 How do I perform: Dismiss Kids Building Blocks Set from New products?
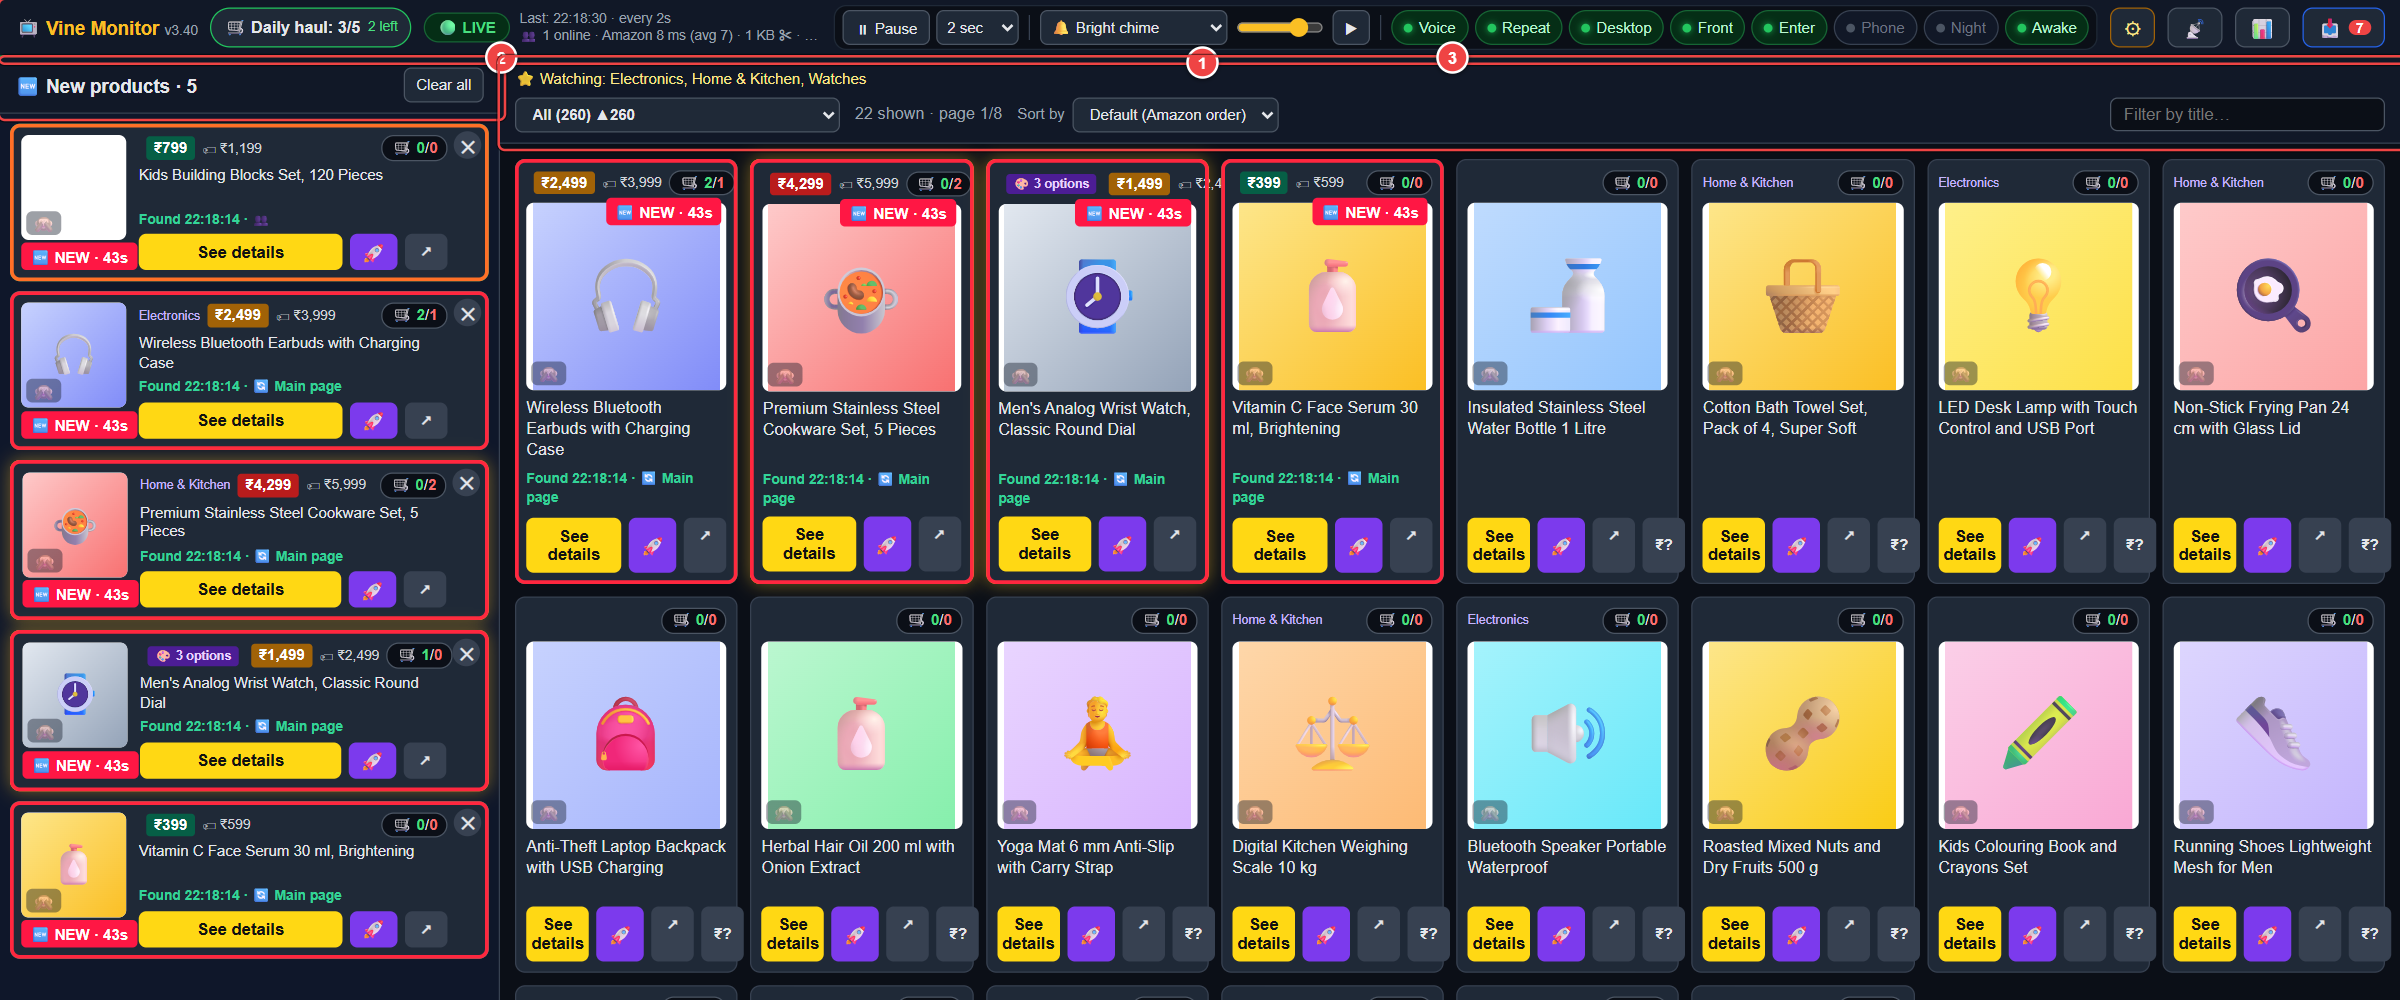(x=467, y=147)
